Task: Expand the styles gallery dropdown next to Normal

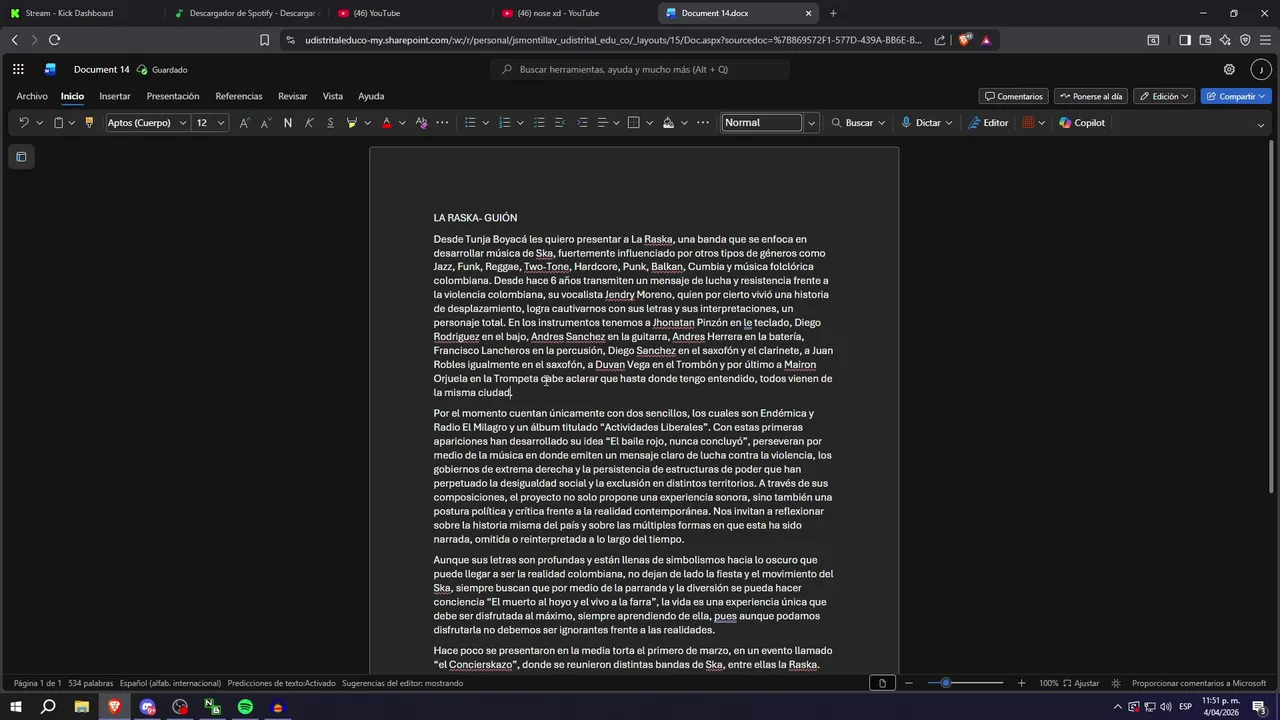Action: [812, 123]
